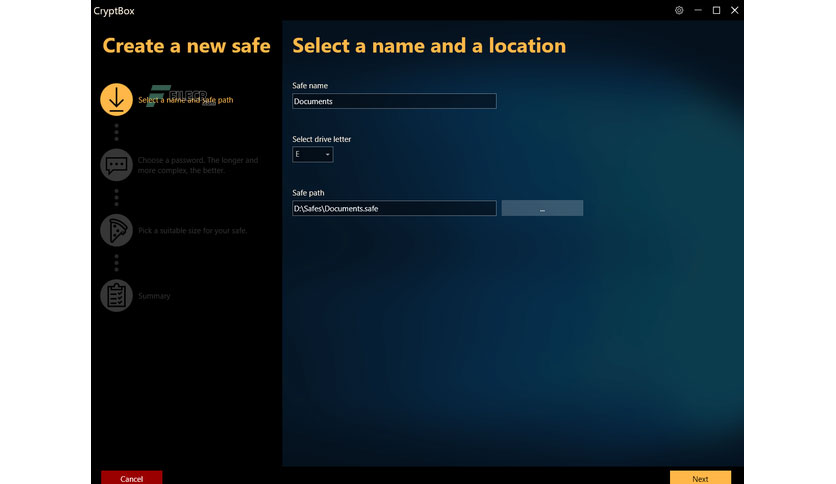Cancel the new safe wizard

point(131,478)
